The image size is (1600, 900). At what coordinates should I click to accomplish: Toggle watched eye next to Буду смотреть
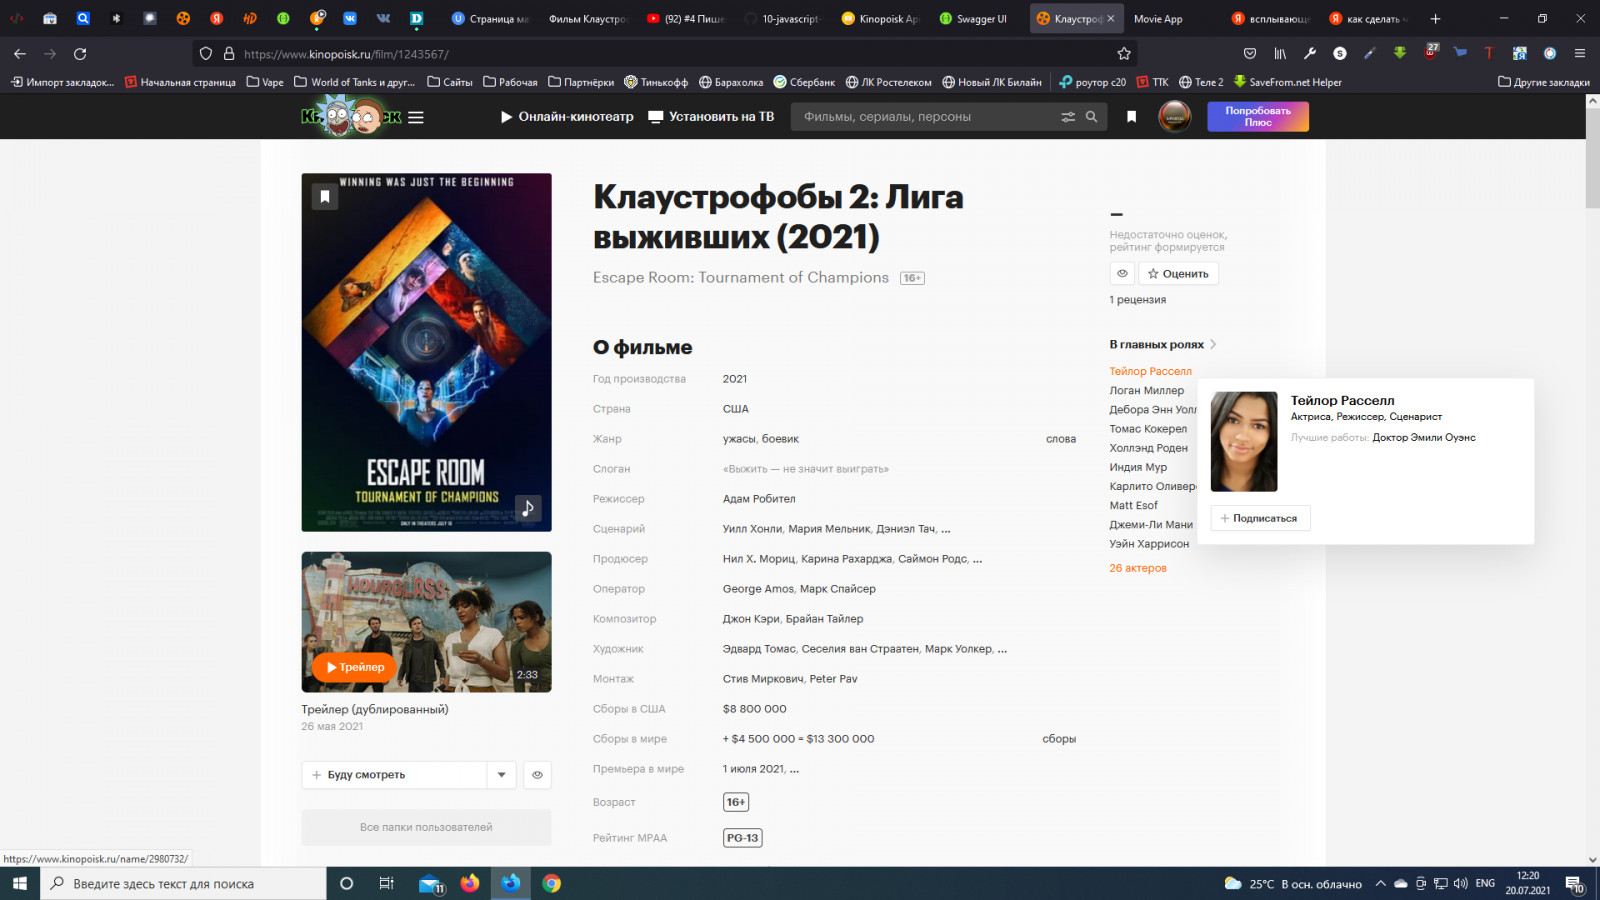pyautogui.click(x=537, y=775)
